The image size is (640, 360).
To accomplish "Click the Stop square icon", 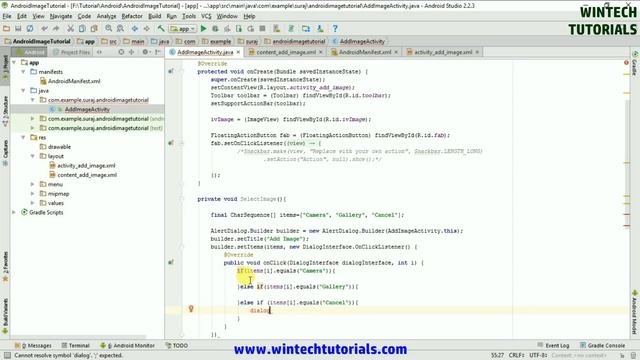I will click(262, 29).
